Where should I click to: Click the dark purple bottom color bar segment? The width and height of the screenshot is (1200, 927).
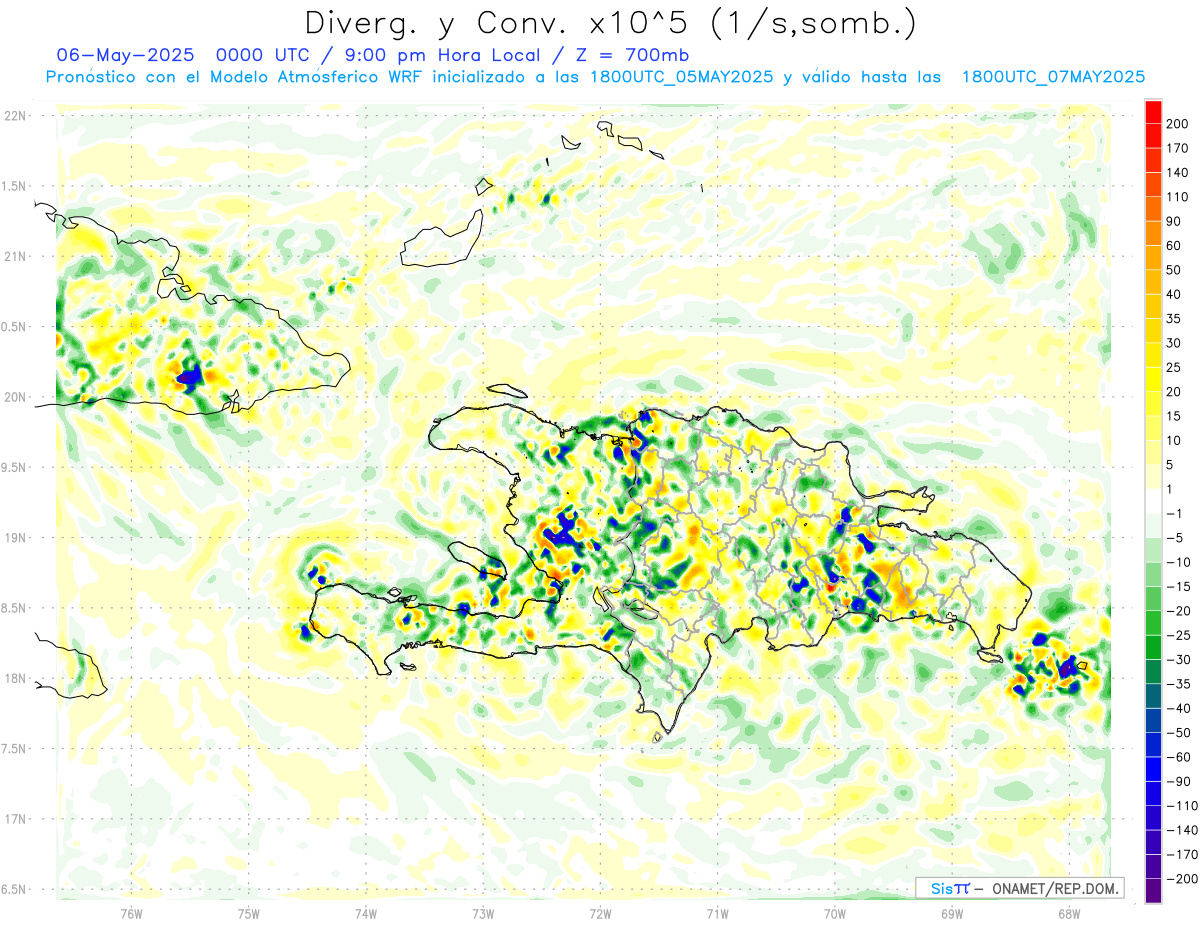coord(1153,891)
